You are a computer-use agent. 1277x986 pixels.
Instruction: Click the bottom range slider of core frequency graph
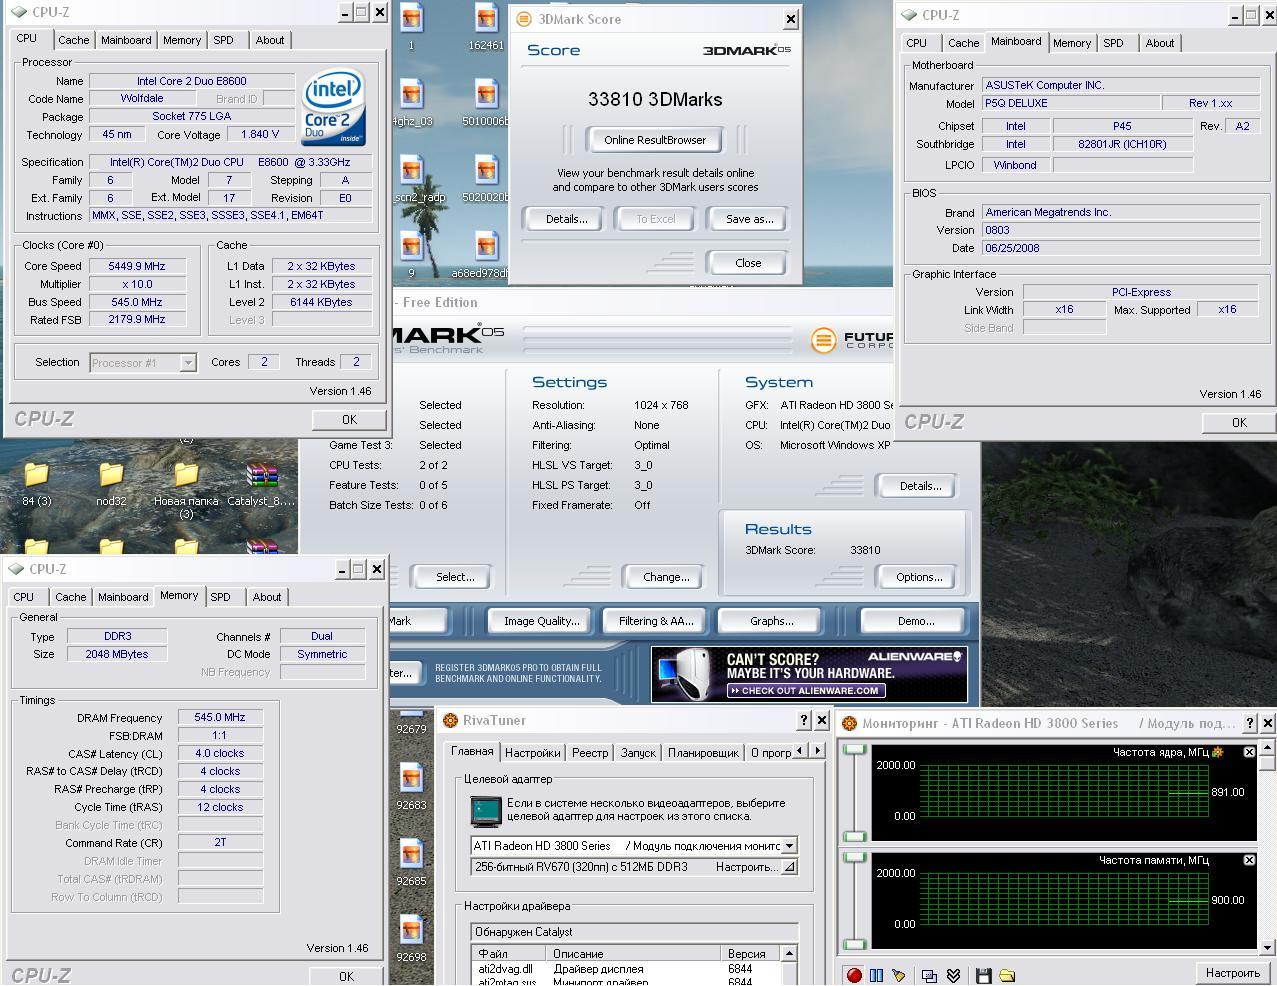pos(854,836)
